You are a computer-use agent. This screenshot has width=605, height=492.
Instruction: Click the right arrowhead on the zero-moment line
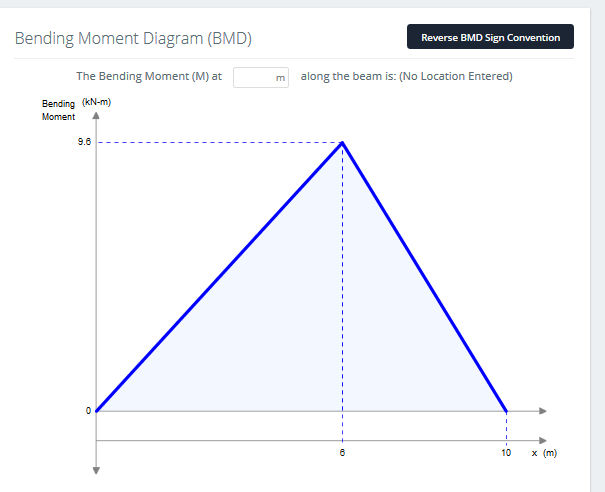(543, 411)
